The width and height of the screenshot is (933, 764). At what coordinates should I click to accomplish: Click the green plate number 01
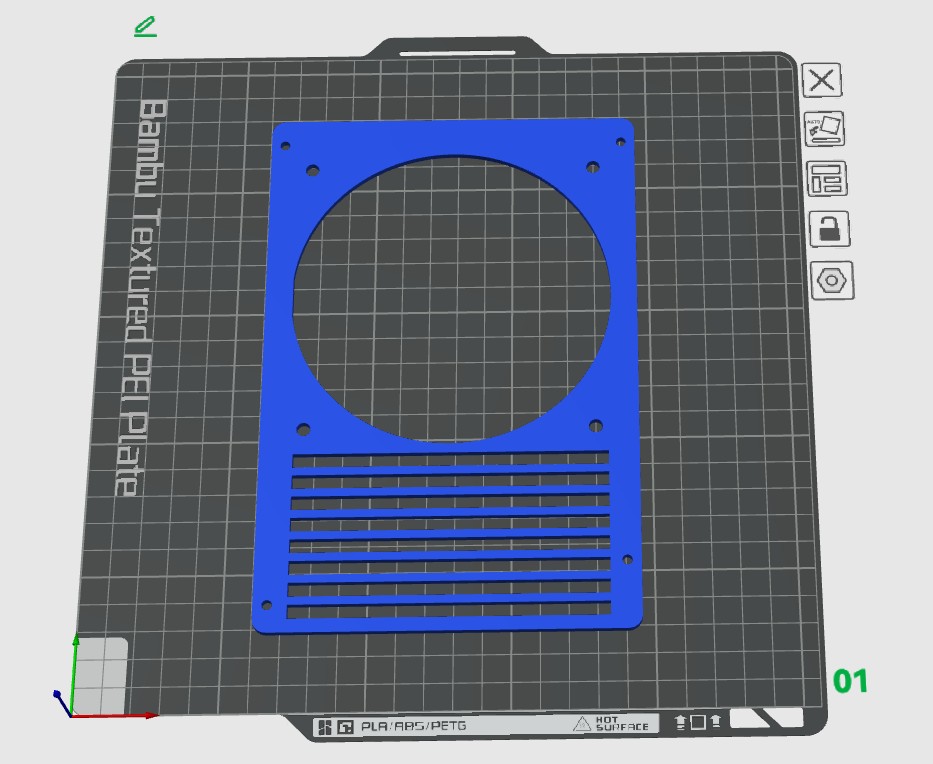click(x=850, y=682)
